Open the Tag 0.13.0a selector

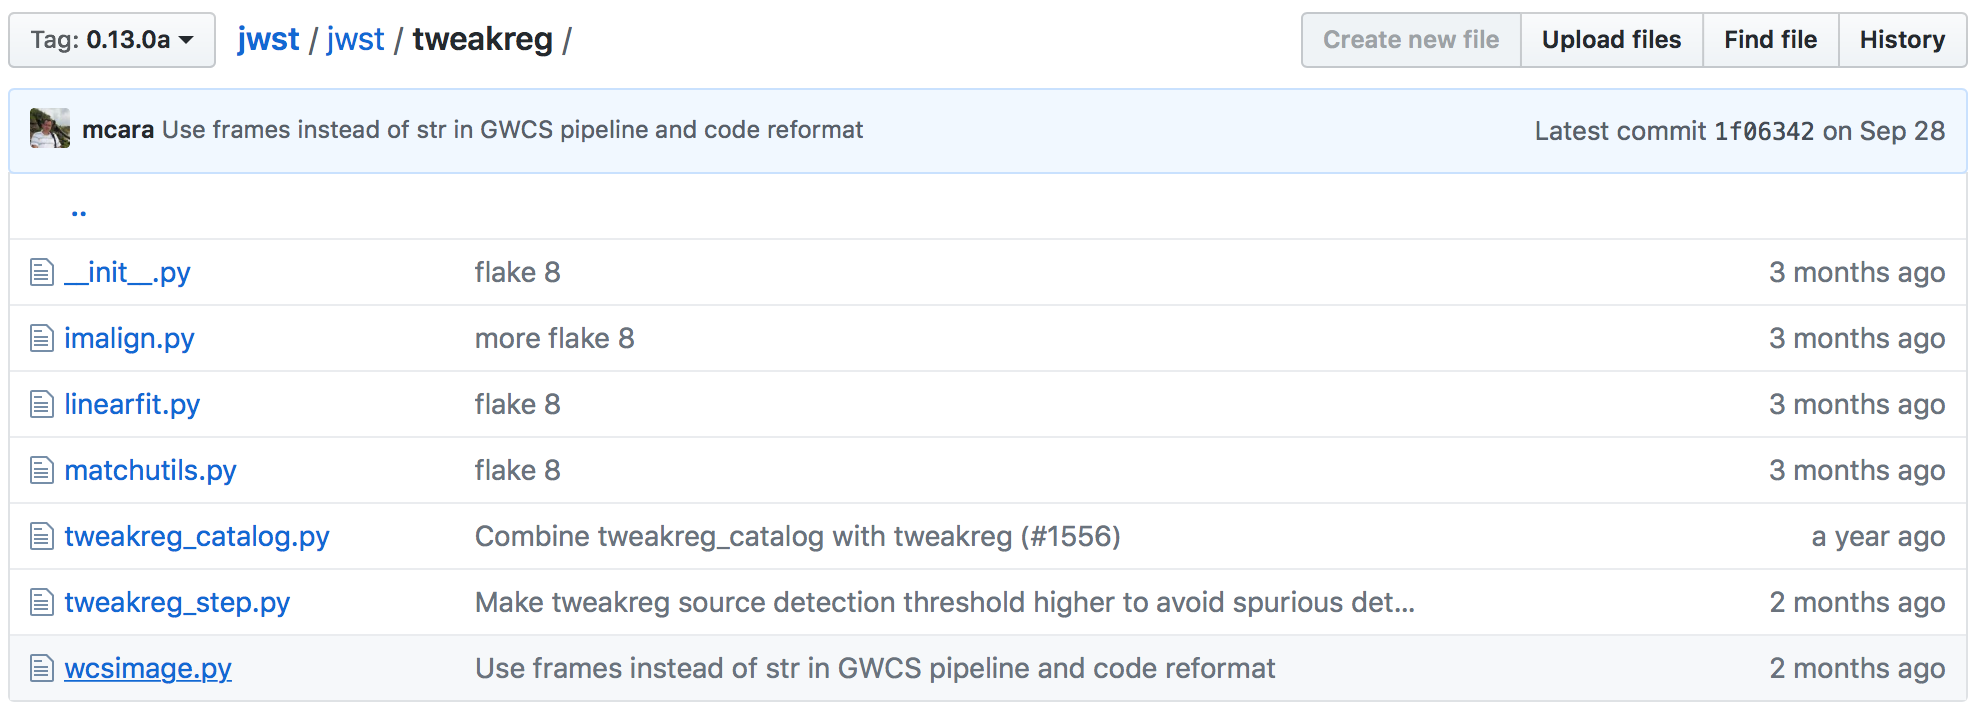pos(110,39)
